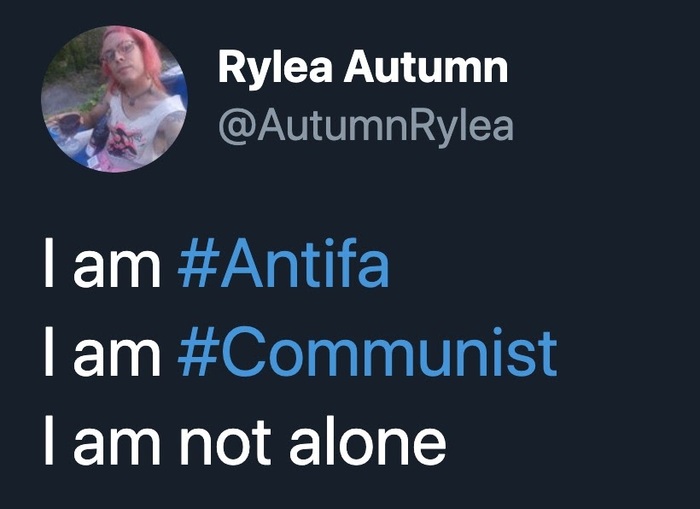Open the #Communist hashtag
This screenshot has height=509, width=700.
pyautogui.click(x=367, y=352)
